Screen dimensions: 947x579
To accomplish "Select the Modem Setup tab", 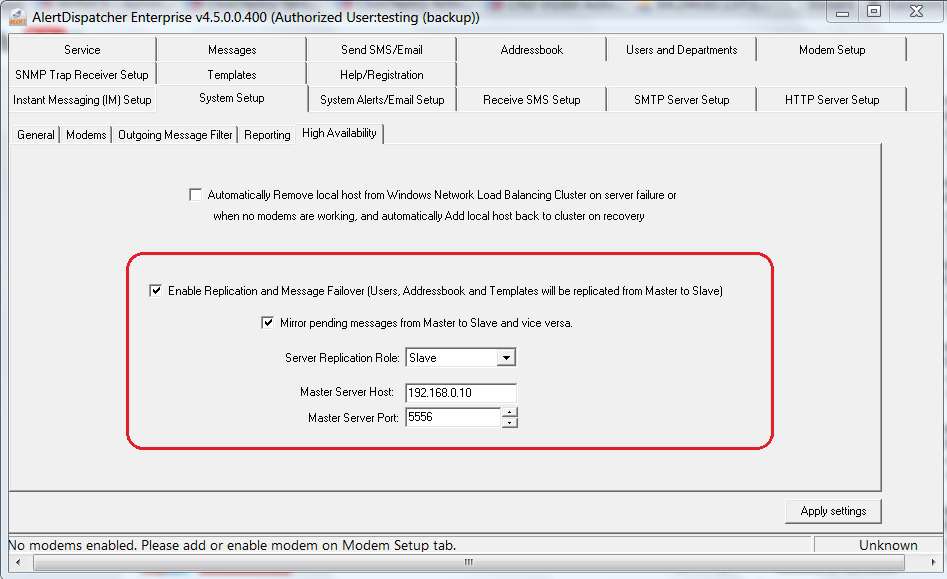I will [832, 50].
